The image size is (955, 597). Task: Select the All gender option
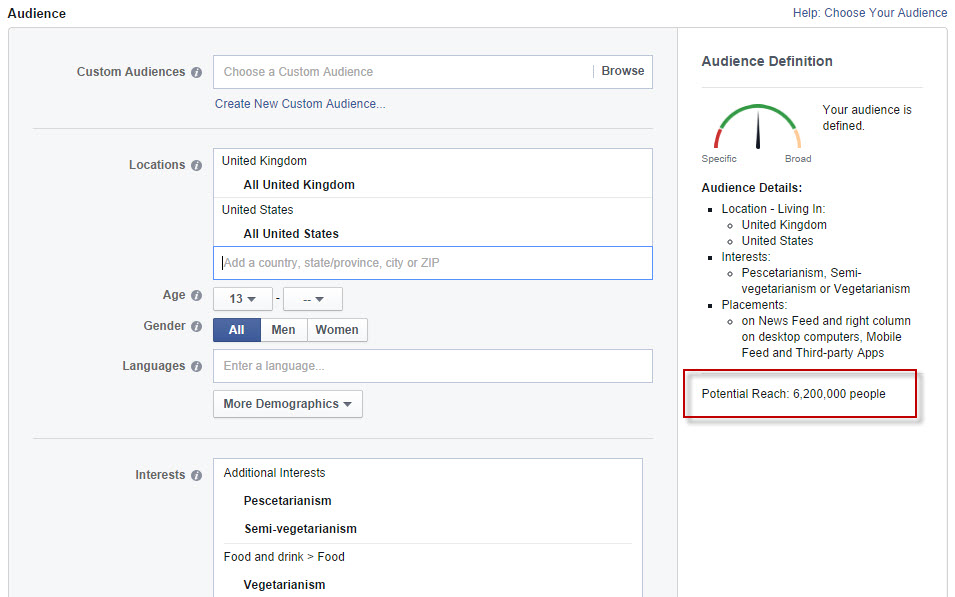point(236,330)
